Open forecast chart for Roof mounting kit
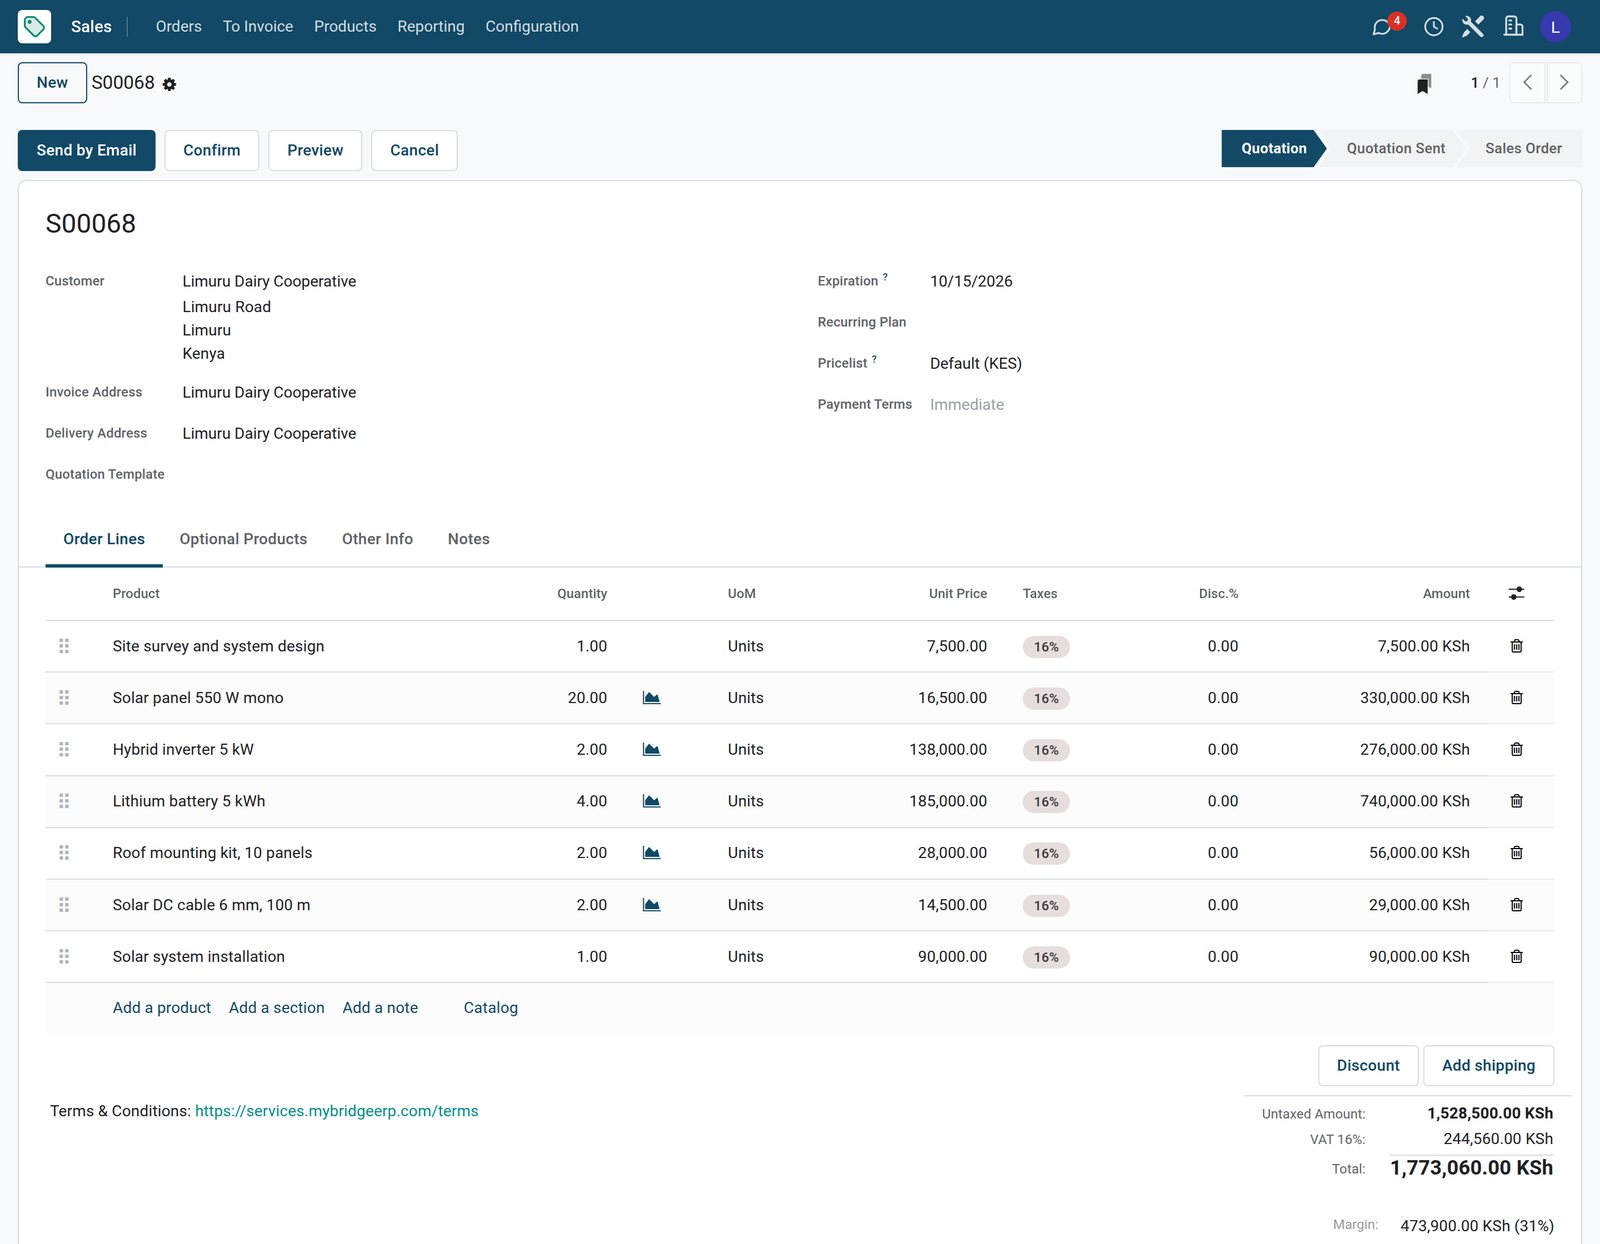Screen dimensions: 1600x1244 651,853
